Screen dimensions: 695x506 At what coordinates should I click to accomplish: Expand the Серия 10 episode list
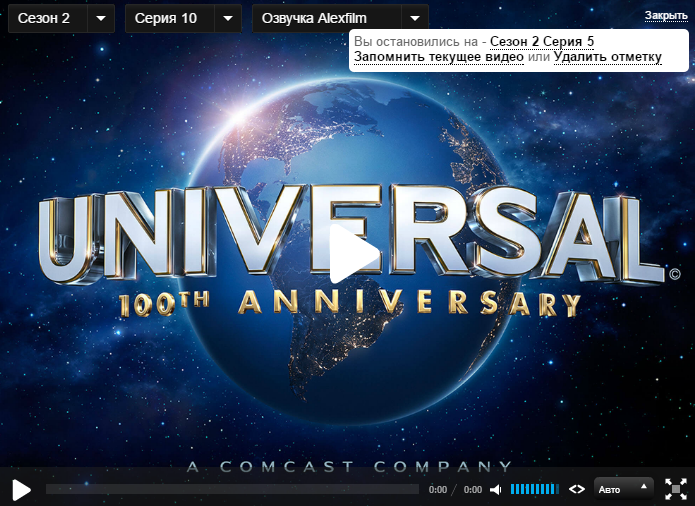tap(184, 19)
